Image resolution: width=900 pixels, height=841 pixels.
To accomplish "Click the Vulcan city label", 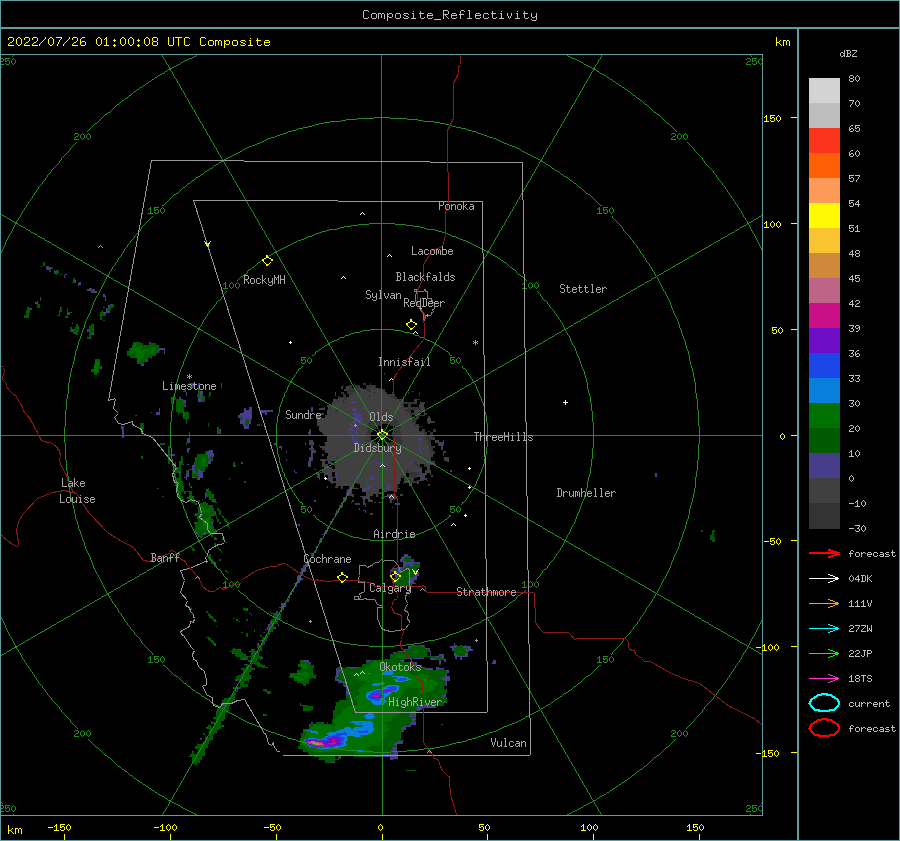I will 509,743.
